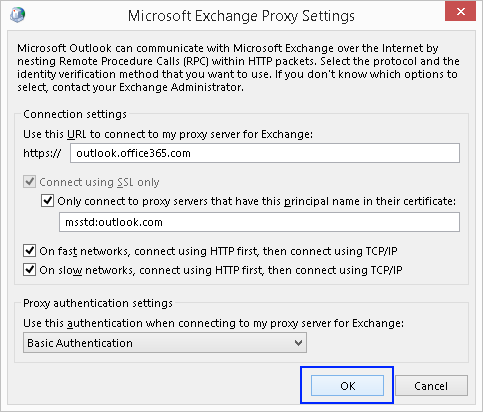
Task: Click the principal name certificate label
Action: coord(256,201)
